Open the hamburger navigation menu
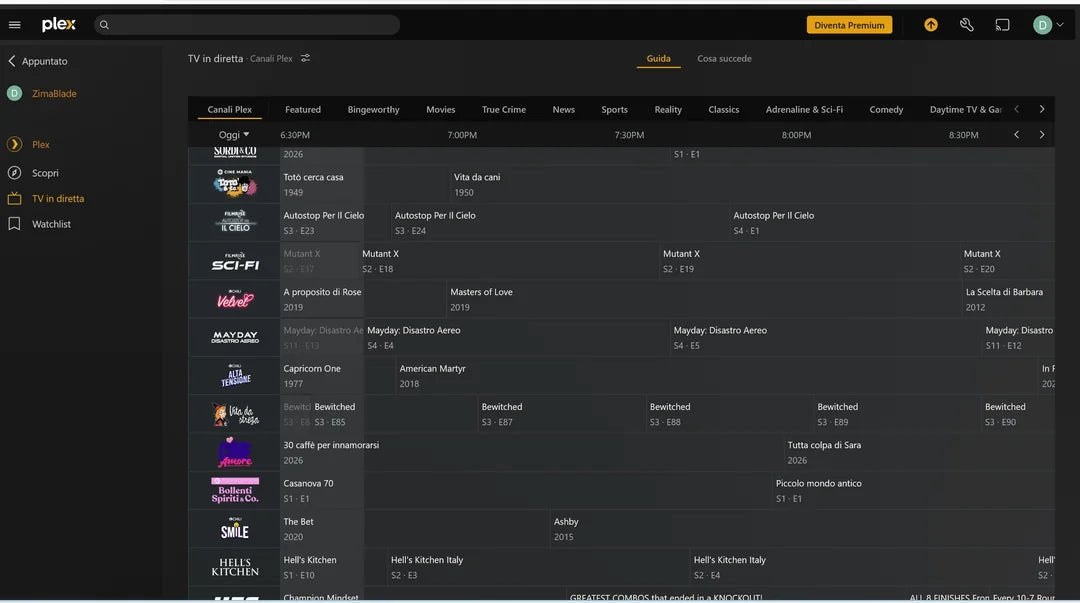 (14, 25)
